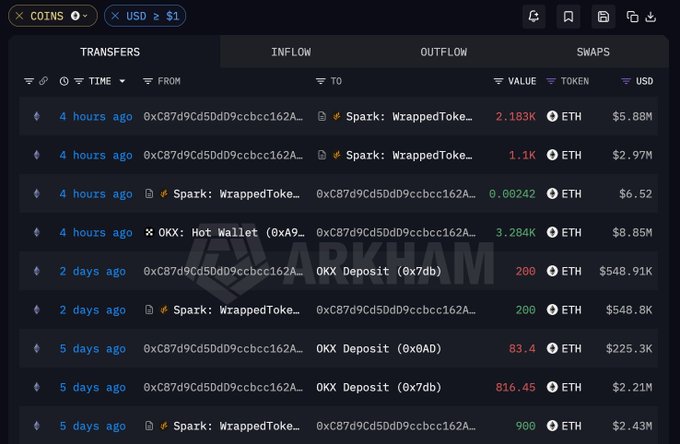Click the clock icon beside TIME

(64, 81)
